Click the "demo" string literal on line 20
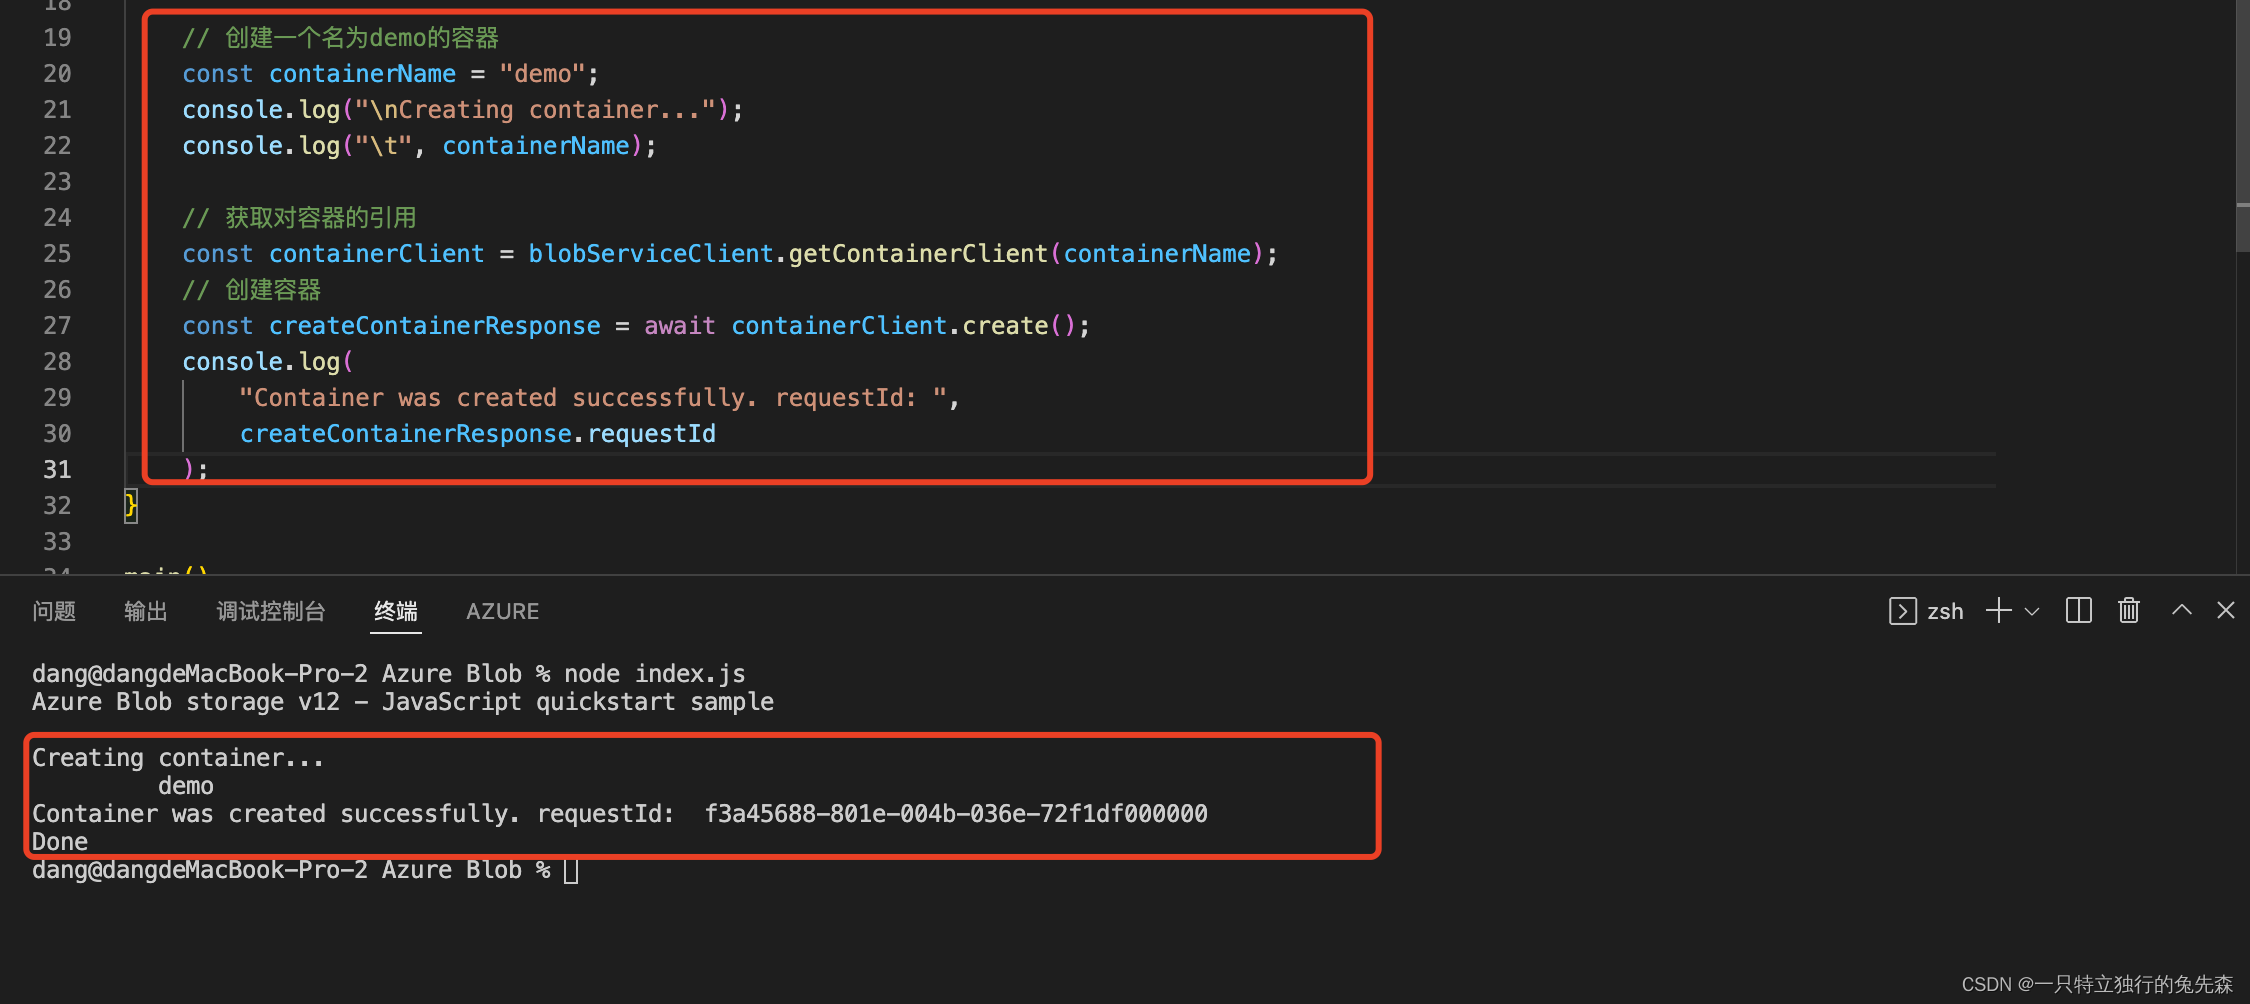The height and width of the screenshot is (1004, 2250). (541, 73)
